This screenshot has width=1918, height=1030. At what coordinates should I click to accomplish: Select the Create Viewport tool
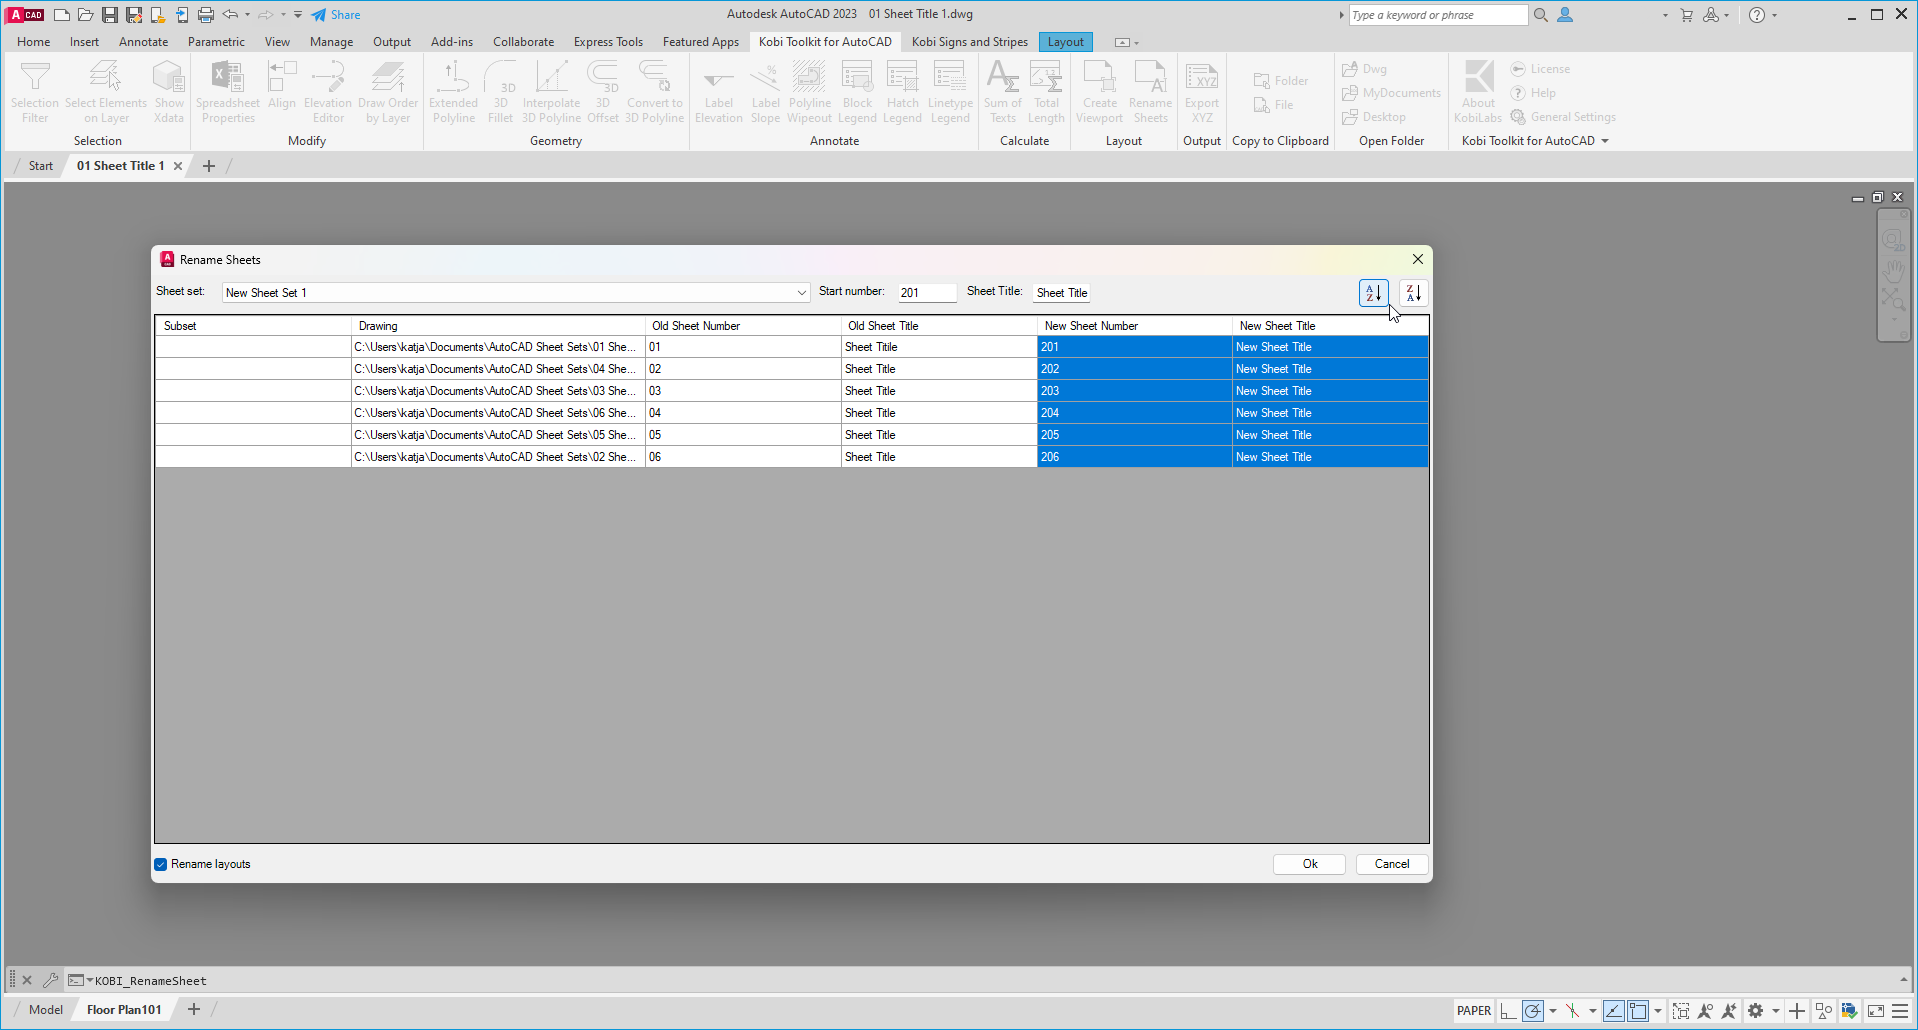pos(1099,92)
